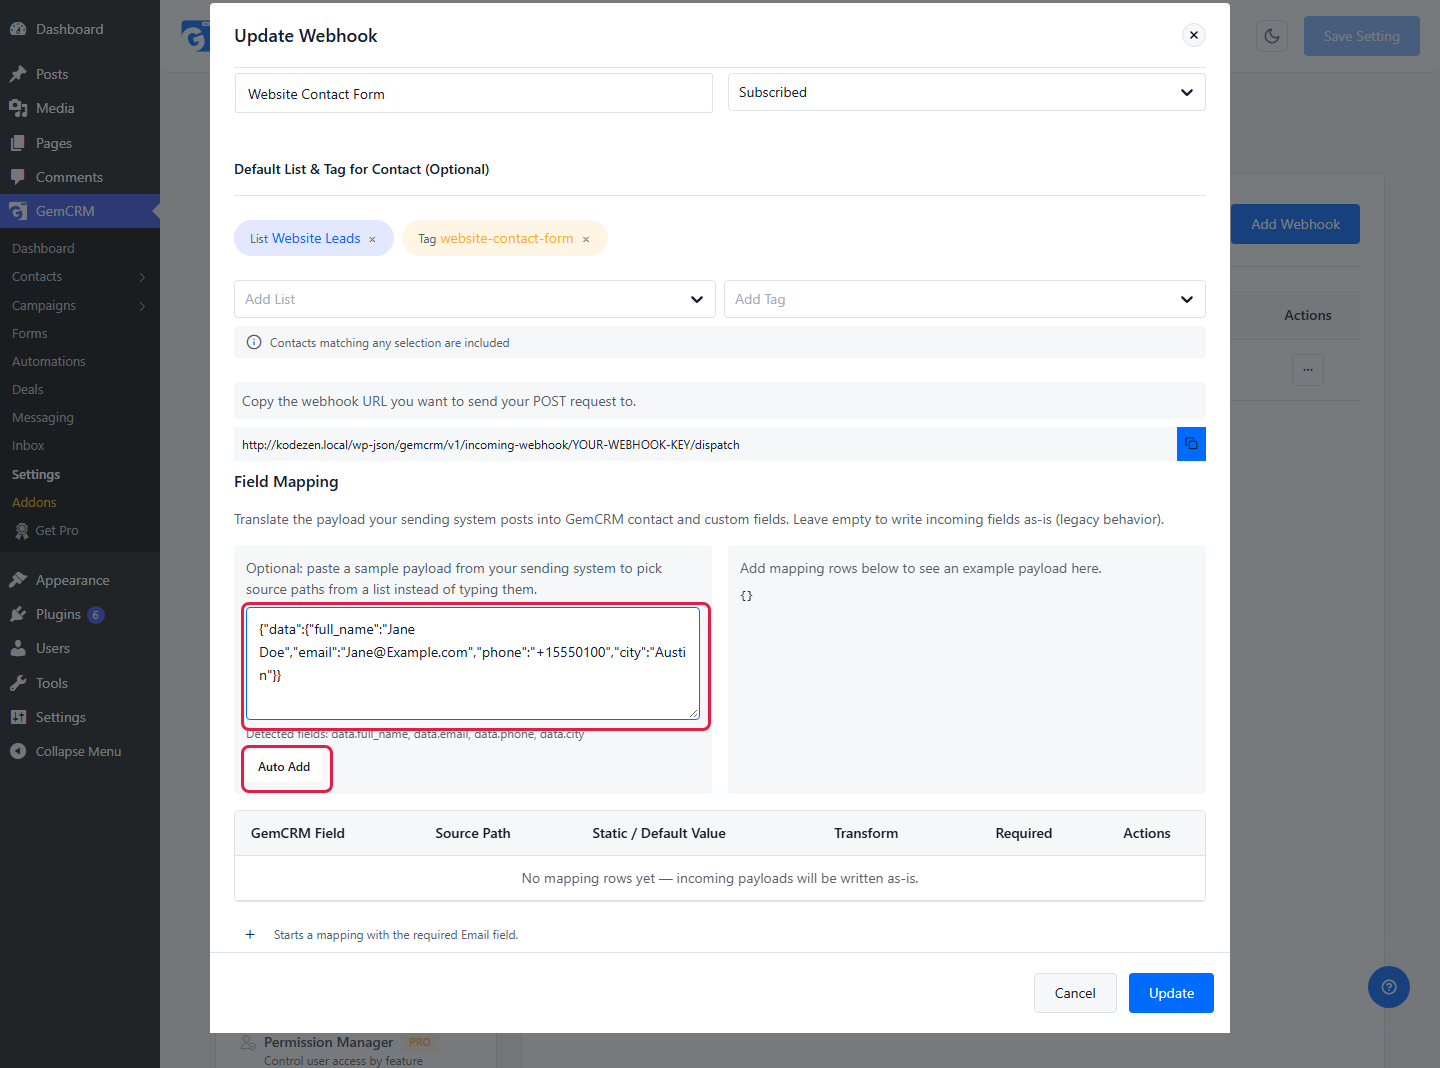Open Forms in the GemCRM submenu

click(30, 334)
